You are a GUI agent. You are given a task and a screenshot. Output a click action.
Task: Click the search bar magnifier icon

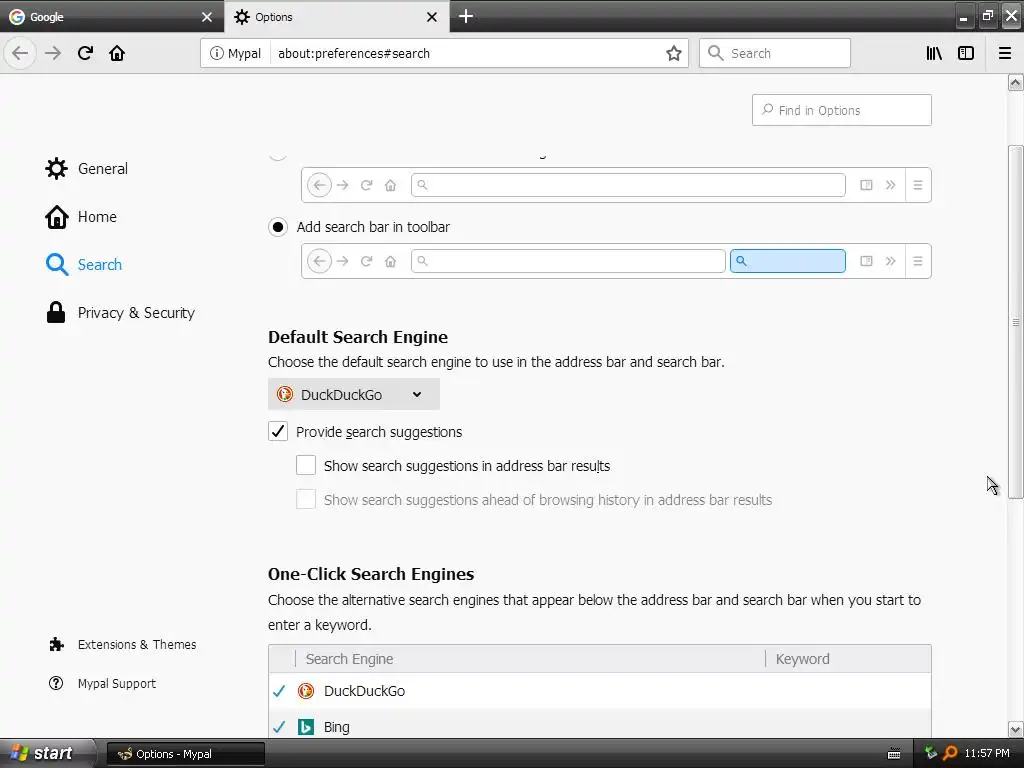pyautogui.click(x=716, y=53)
